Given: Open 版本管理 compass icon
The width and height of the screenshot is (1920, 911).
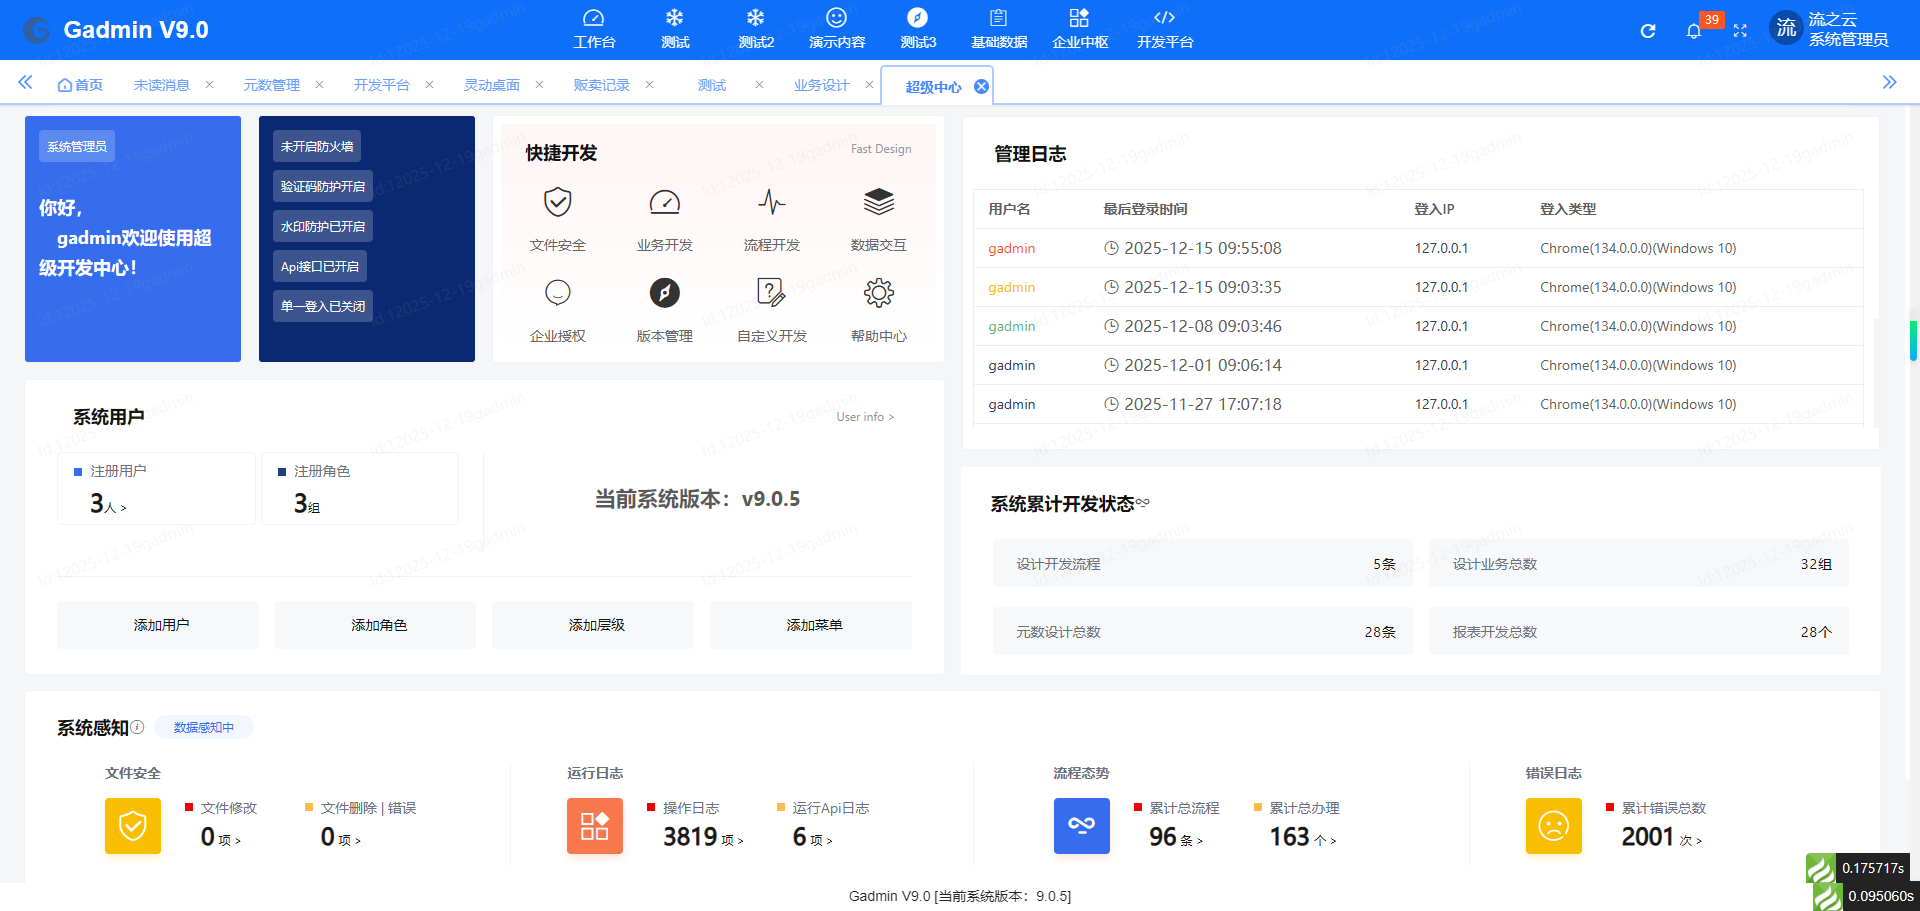Looking at the screenshot, I should coord(664,293).
